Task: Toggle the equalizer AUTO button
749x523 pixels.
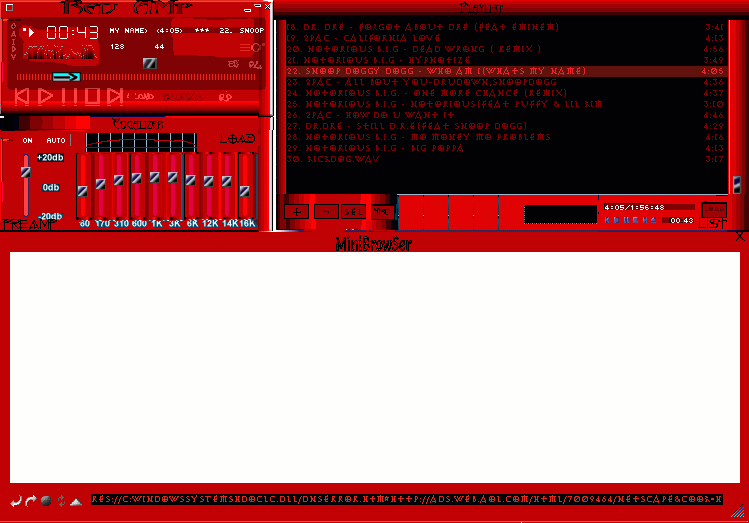Action: 56,140
